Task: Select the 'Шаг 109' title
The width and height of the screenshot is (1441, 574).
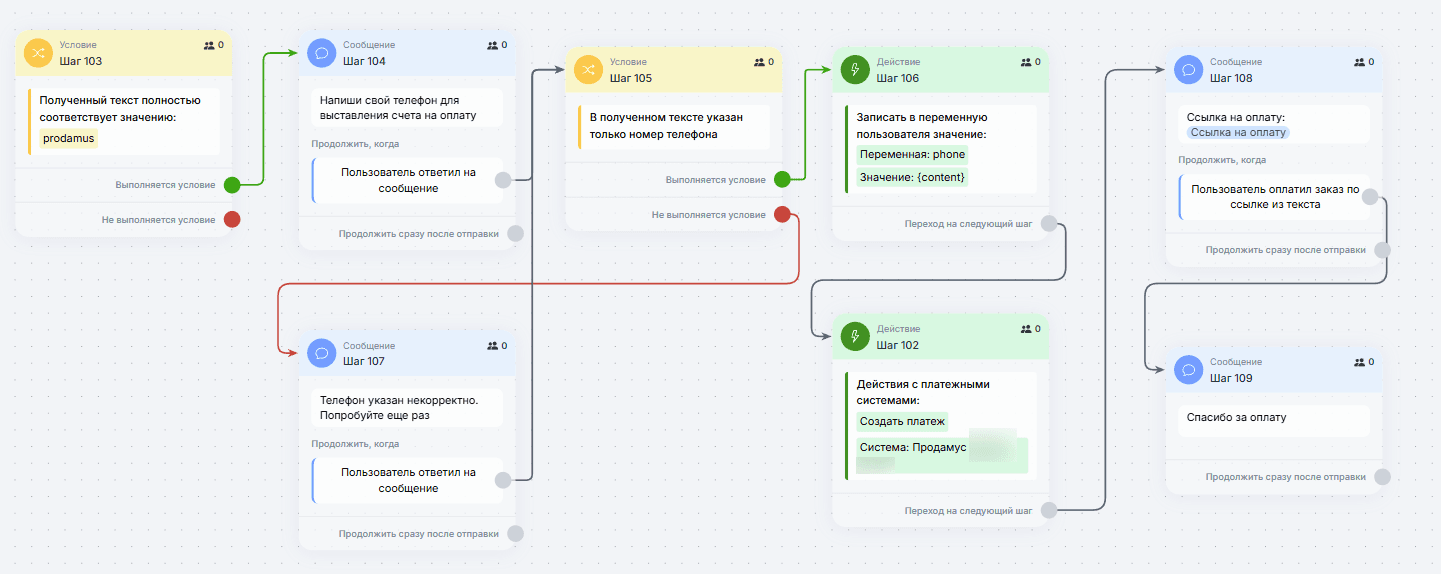Action: click(1231, 378)
